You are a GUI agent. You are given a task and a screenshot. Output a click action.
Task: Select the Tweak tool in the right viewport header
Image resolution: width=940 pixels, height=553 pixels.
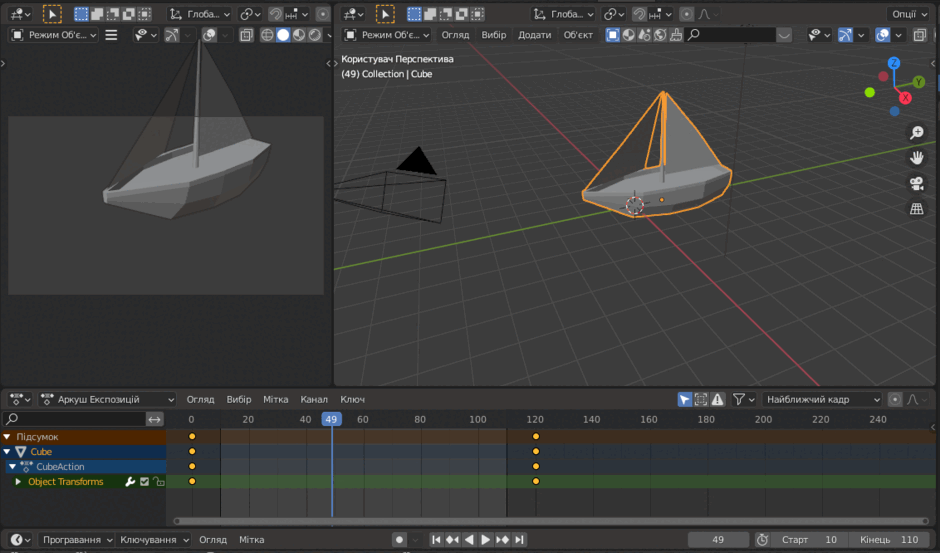click(x=385, y=14)
